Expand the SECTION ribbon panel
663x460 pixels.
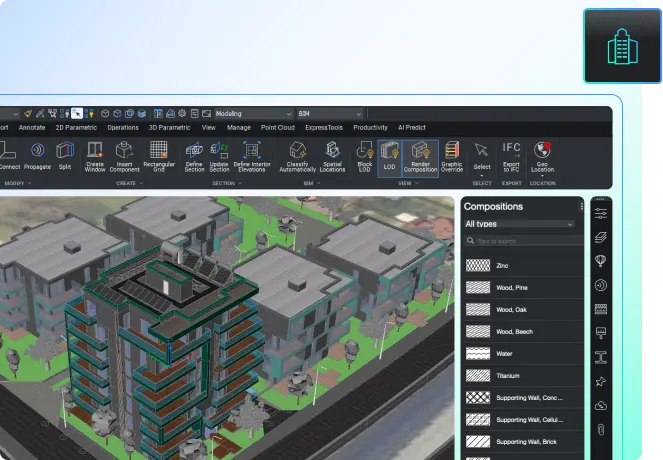click(227, 183)
